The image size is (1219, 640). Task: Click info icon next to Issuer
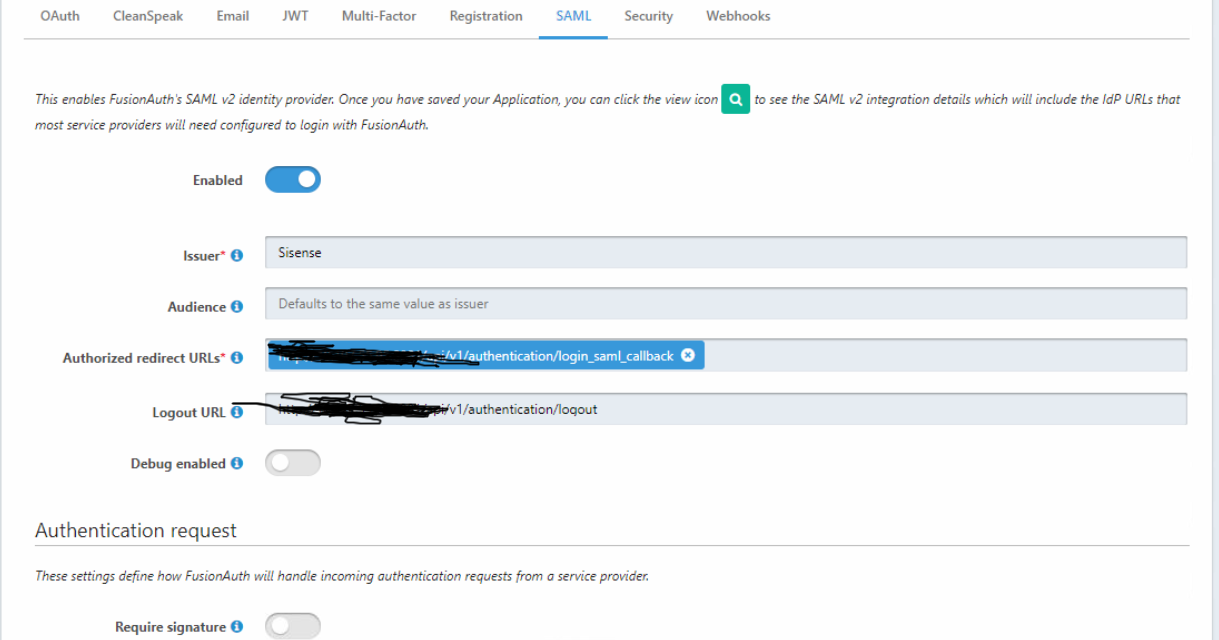point(237,256)
